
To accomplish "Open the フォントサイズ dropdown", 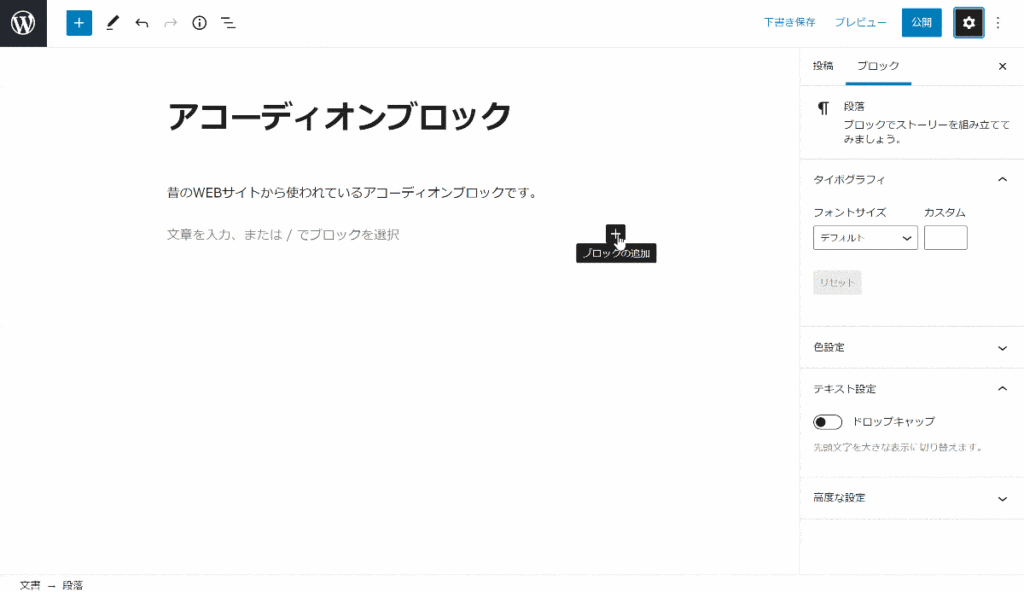I will (864, 237).
